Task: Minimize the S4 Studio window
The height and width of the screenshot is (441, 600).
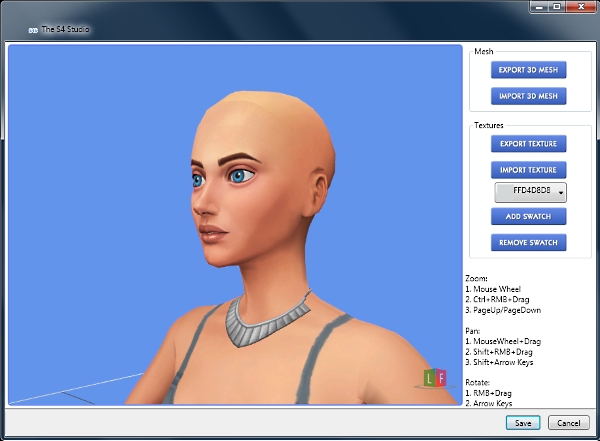Action: [x=530, y=7]
